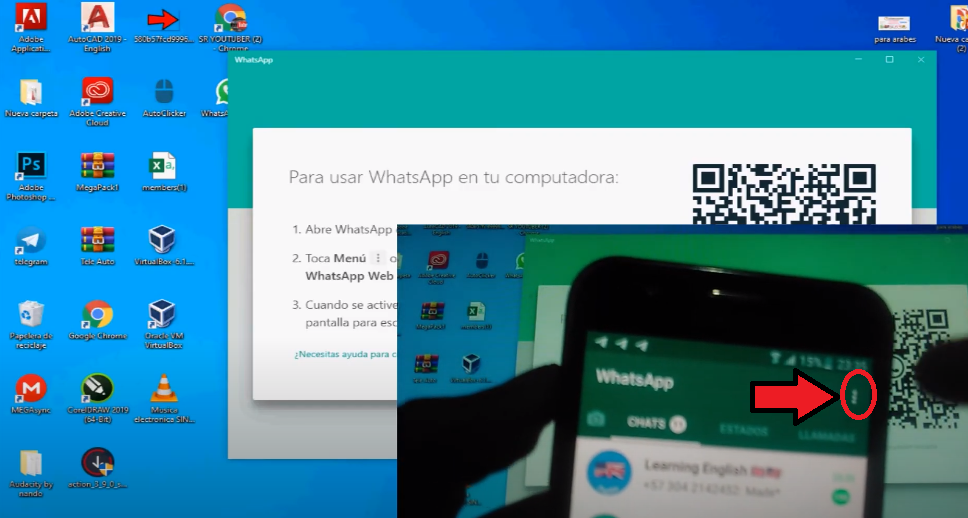
Task: Open the para arabes file icon
Action: pos(895,28)
